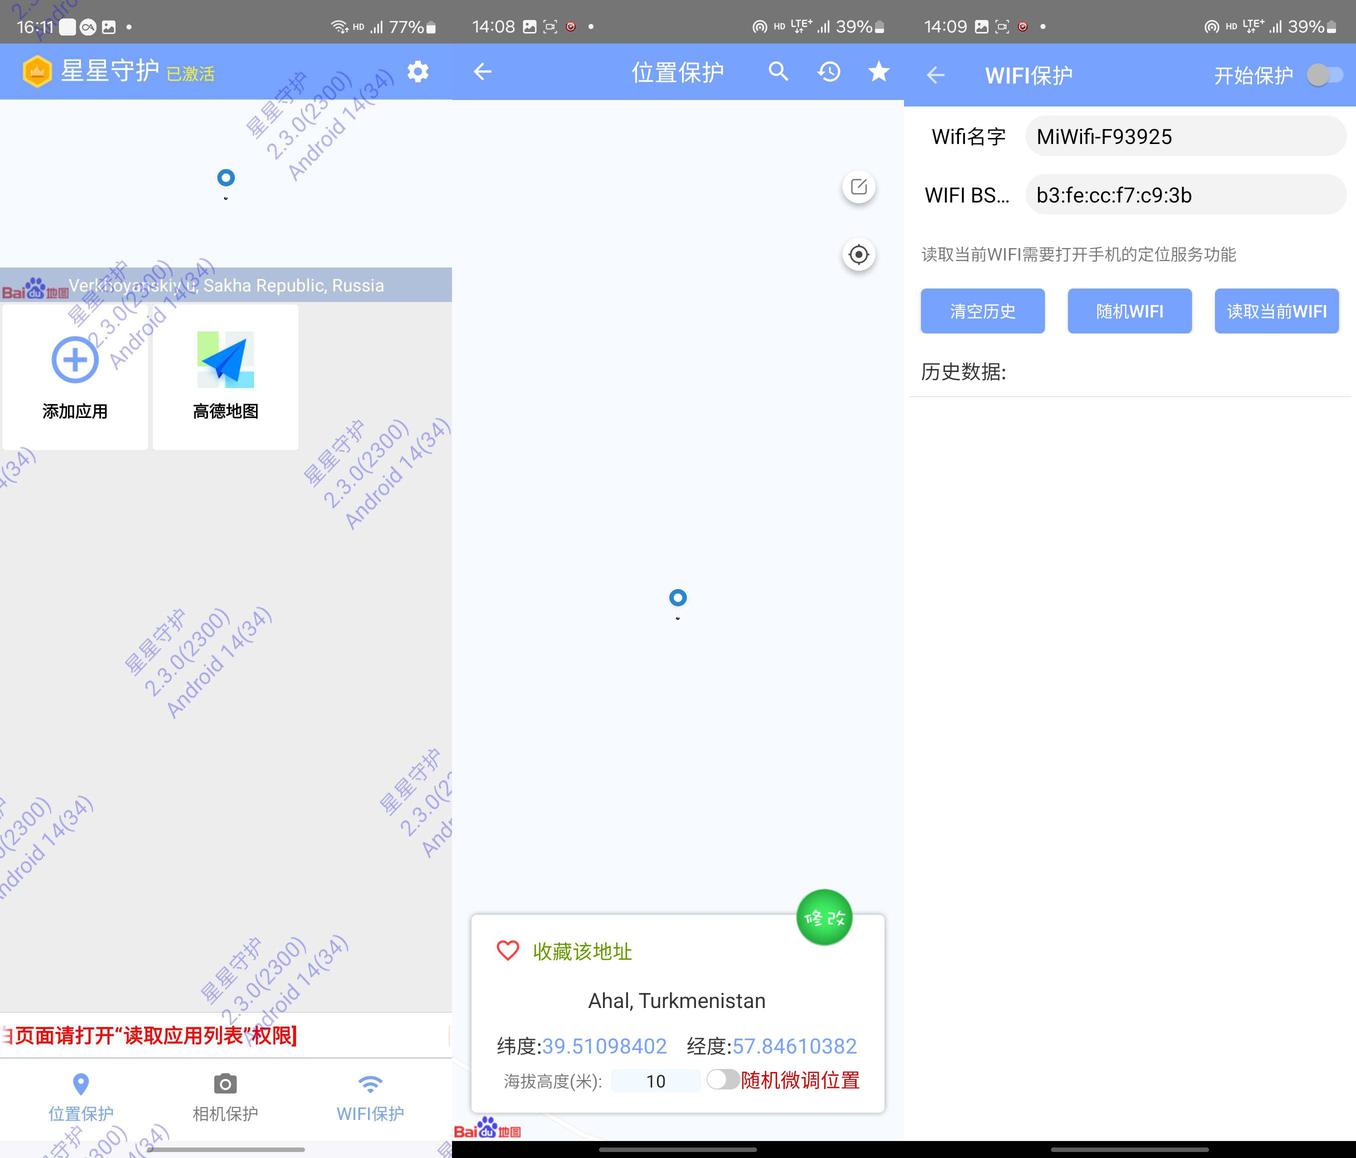The image size is (1356, 1158).
Task: Tap the Baidu map logo on home screen
Action: tap(35, 290)
